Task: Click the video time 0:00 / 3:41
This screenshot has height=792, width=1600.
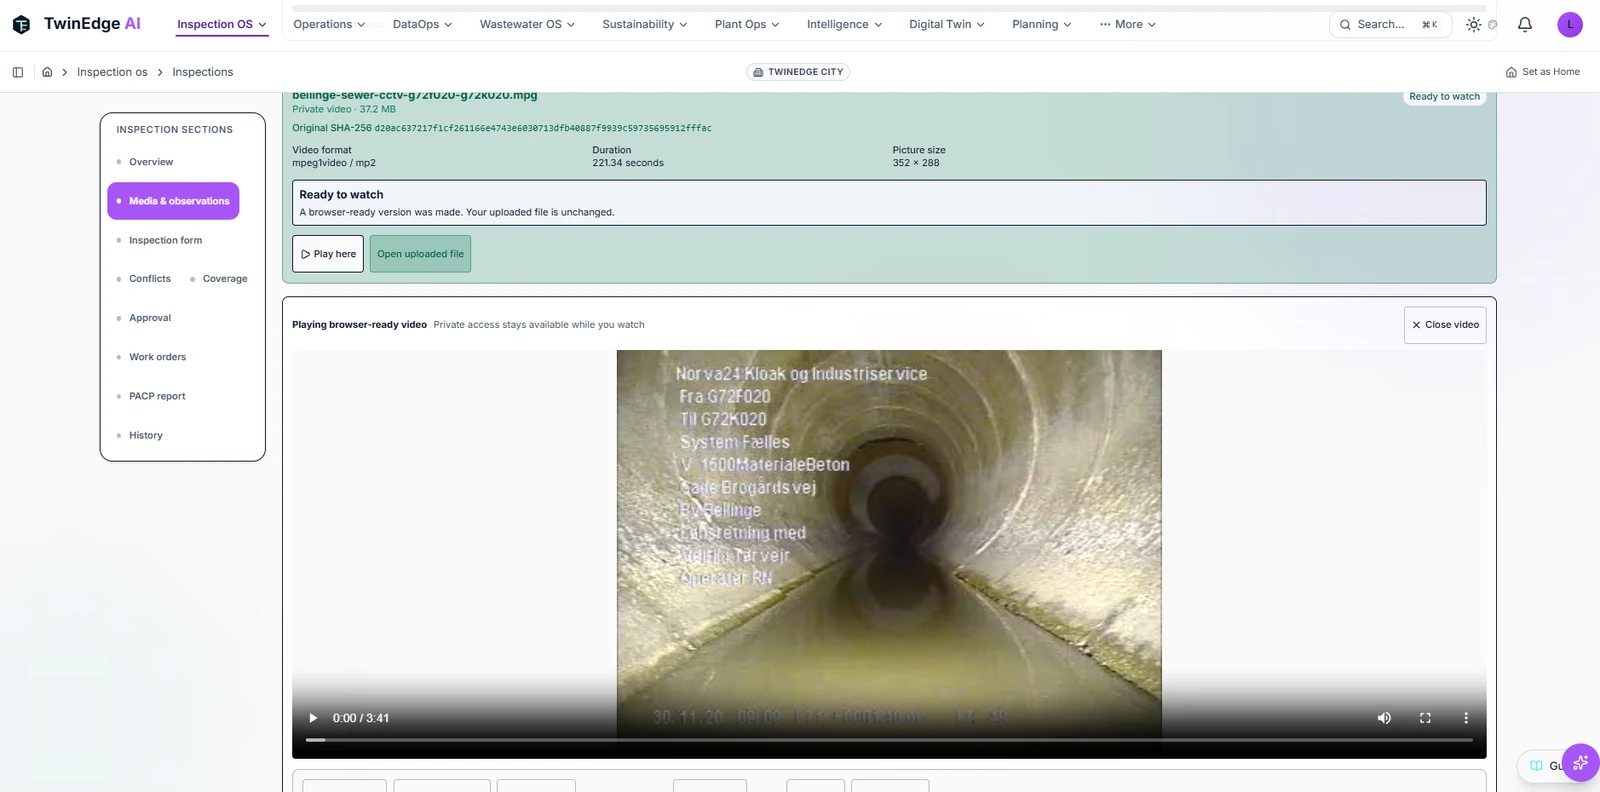Action: [x=361, y=718]
